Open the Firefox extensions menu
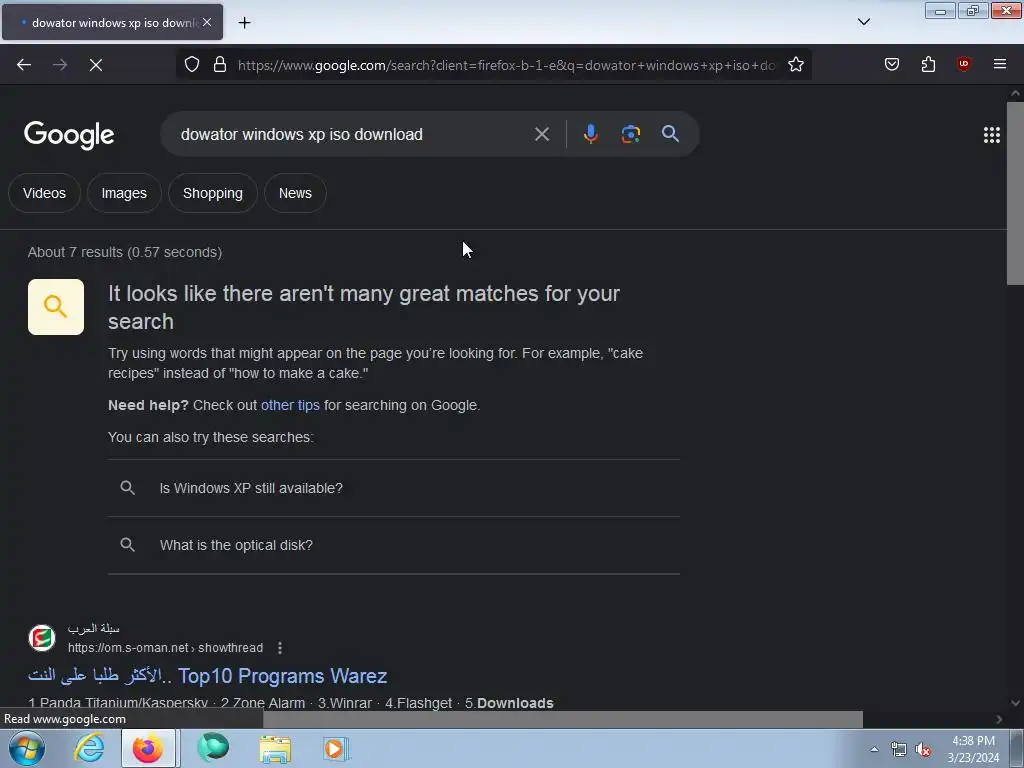 point(928,64)
